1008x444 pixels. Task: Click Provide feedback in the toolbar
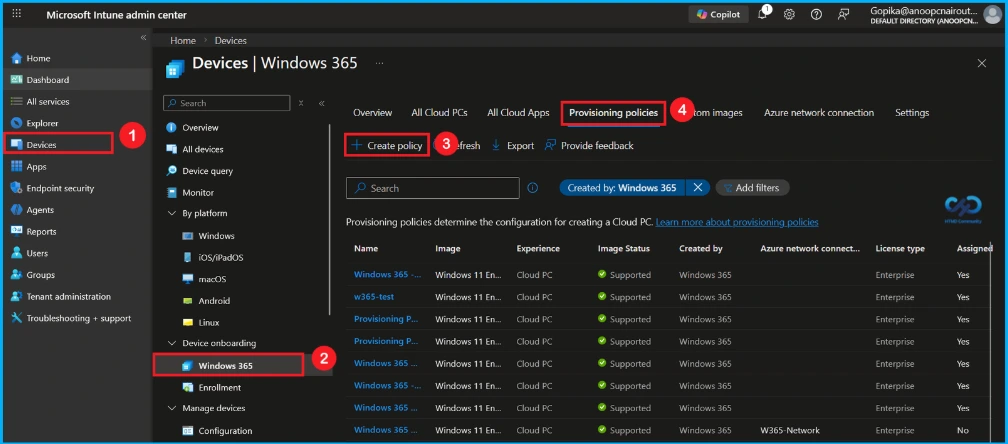pos(590,146)
